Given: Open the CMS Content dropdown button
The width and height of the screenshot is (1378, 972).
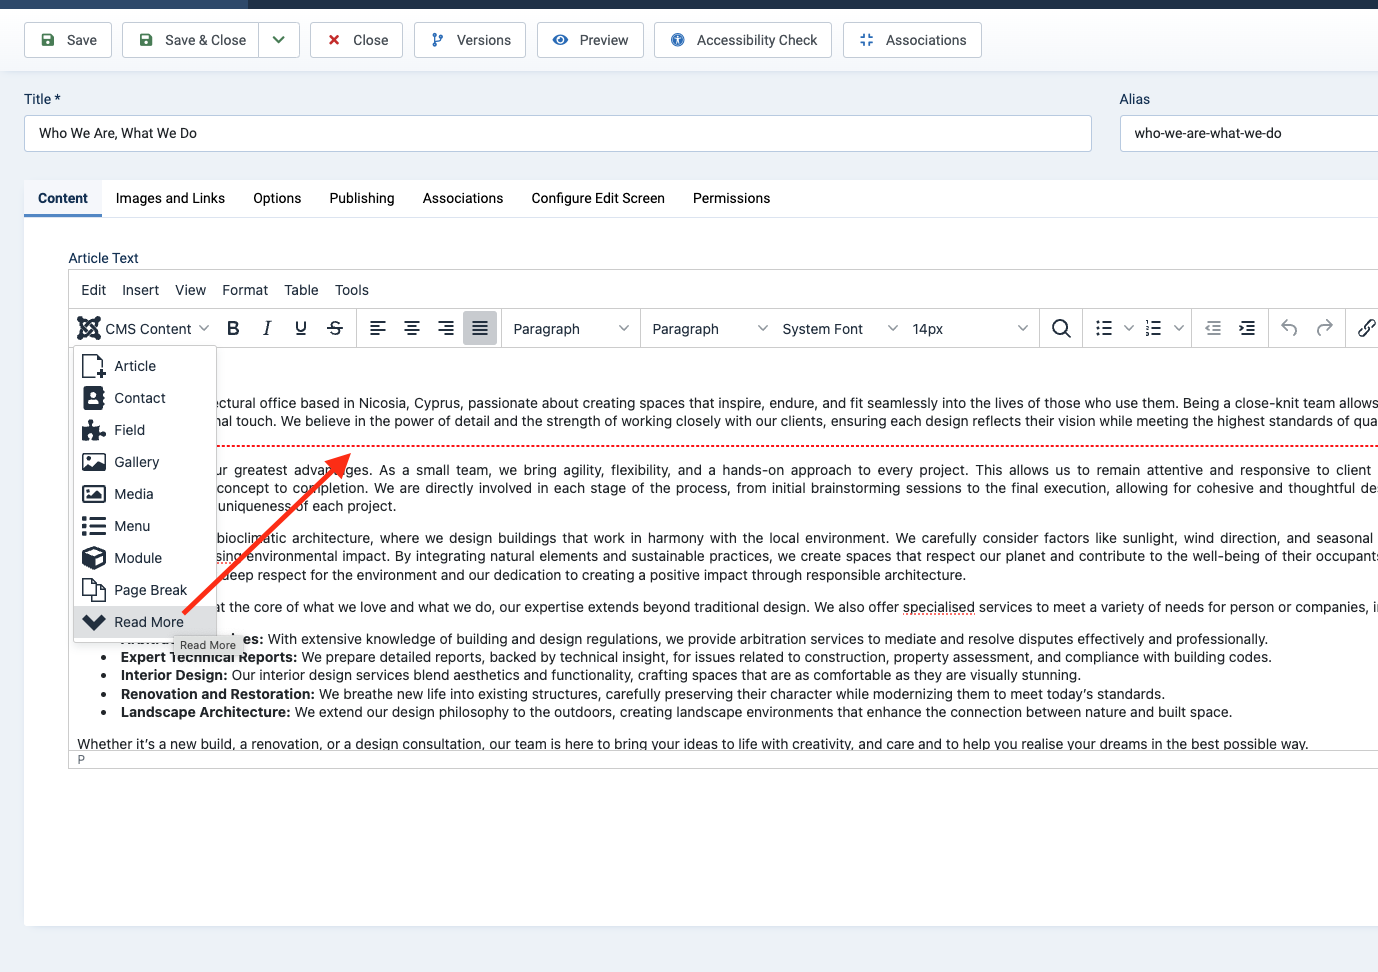Looking at the screenshot, I should [144, 328].
